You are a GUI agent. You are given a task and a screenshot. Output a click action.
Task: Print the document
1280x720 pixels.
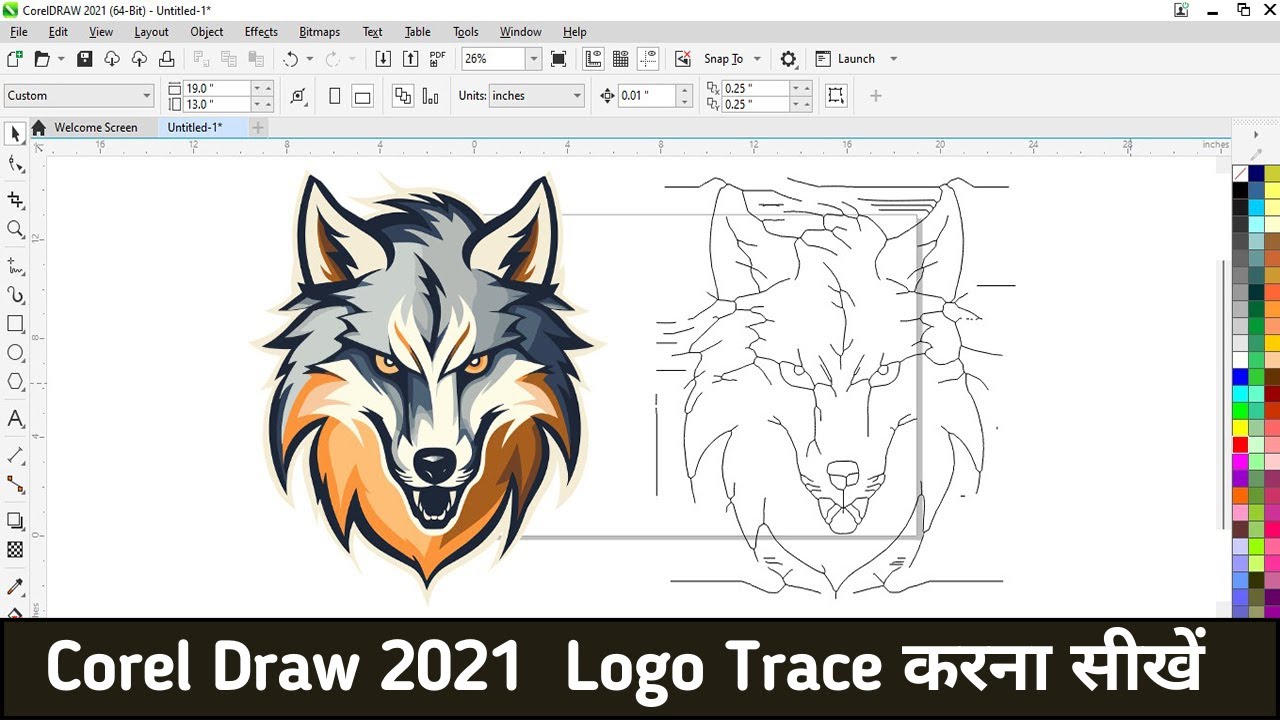tap(167, 59)
